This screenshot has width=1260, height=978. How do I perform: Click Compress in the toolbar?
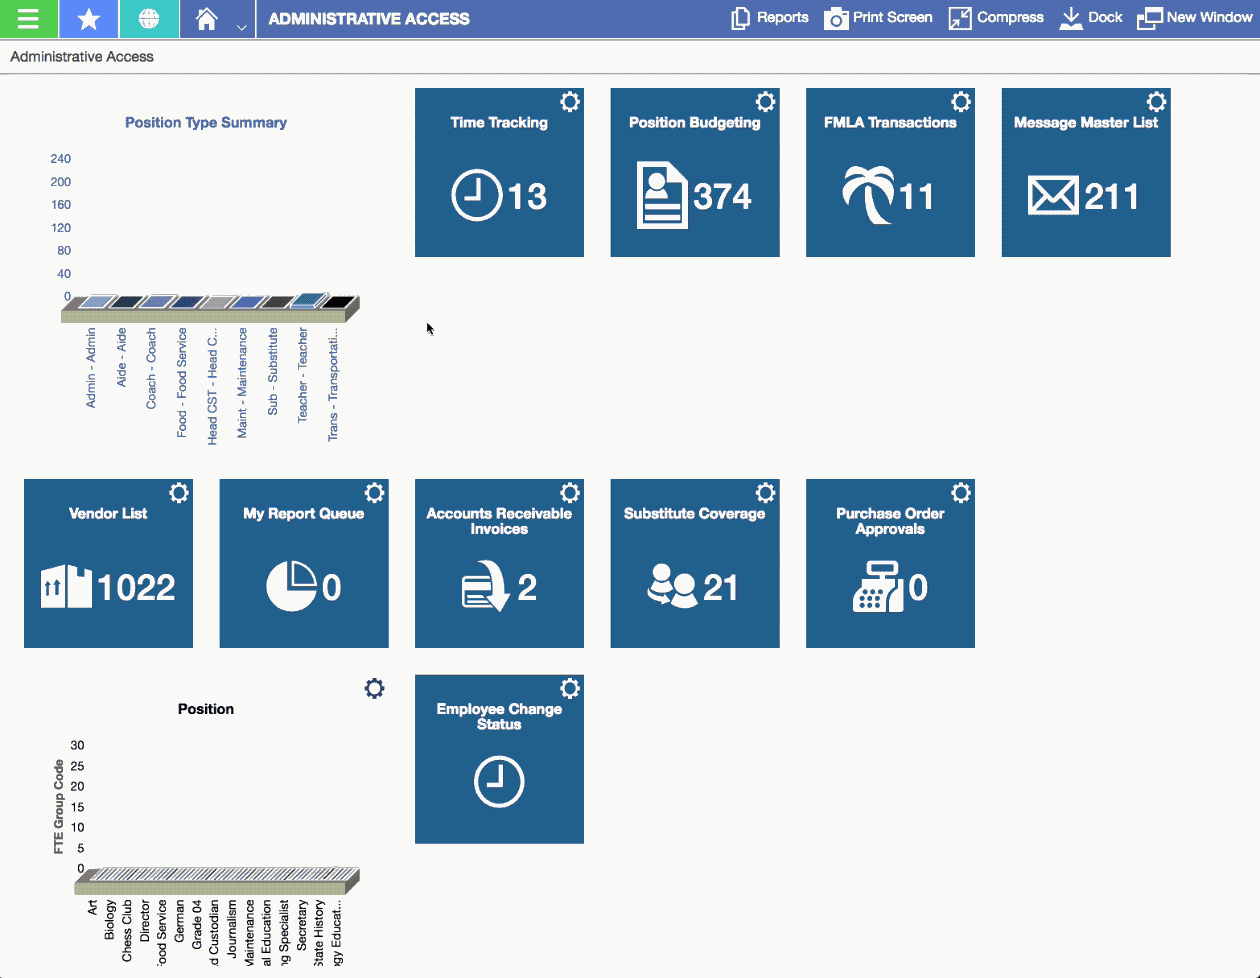click(996, 18)
